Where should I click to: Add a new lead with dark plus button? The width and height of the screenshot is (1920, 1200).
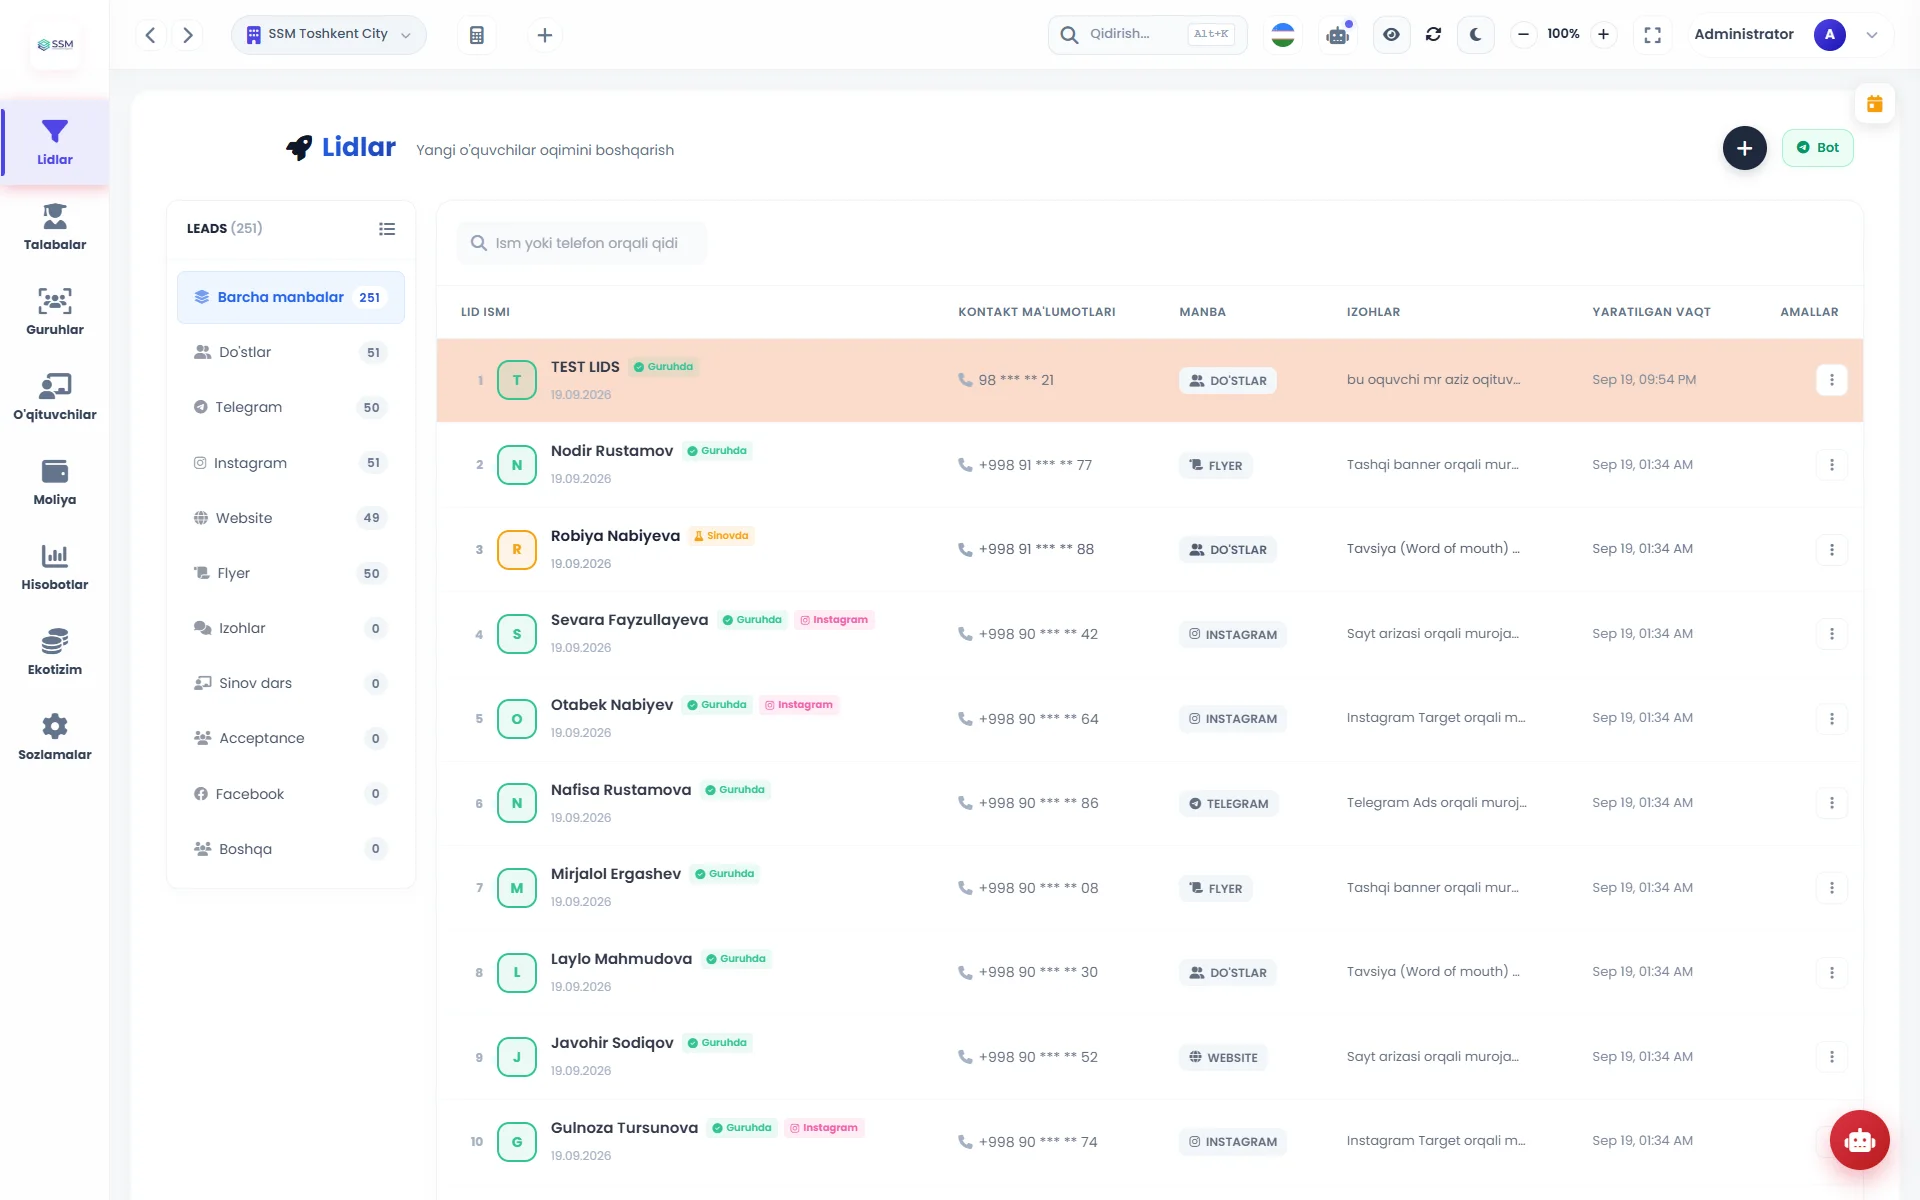(1744, 148)
